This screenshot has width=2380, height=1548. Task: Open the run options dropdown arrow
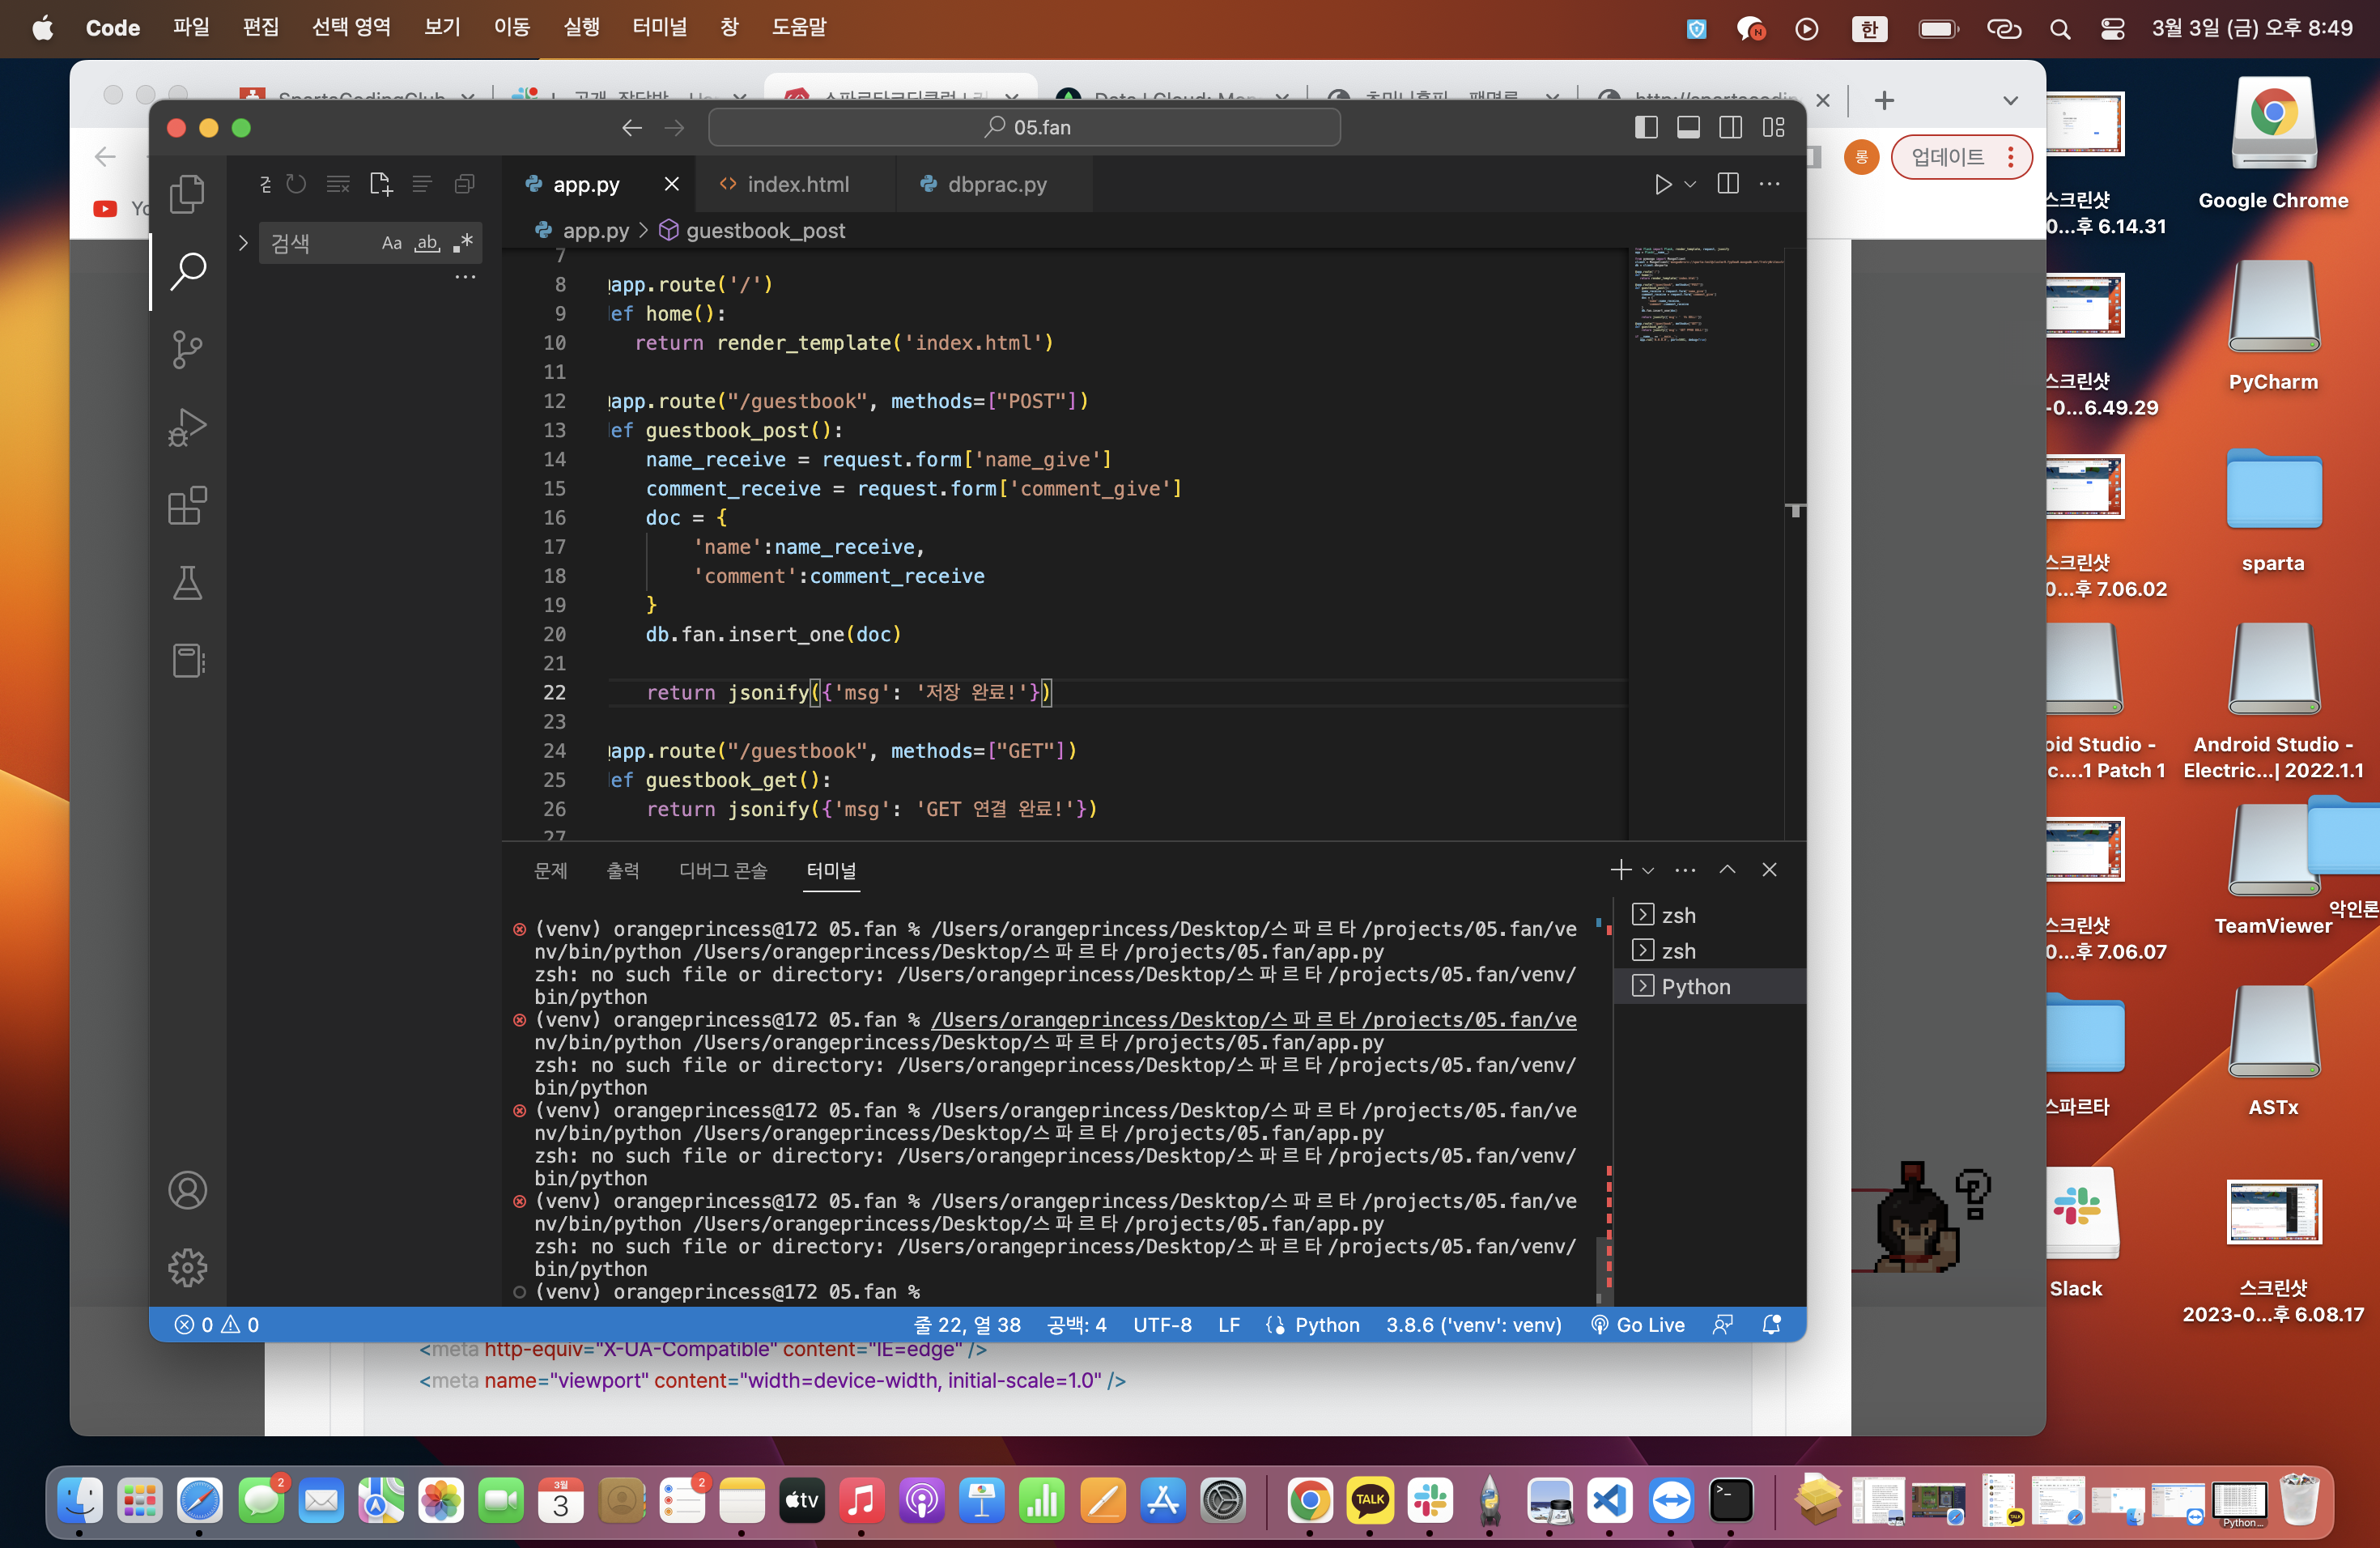pyautogui.click(x=1690, y=184)
